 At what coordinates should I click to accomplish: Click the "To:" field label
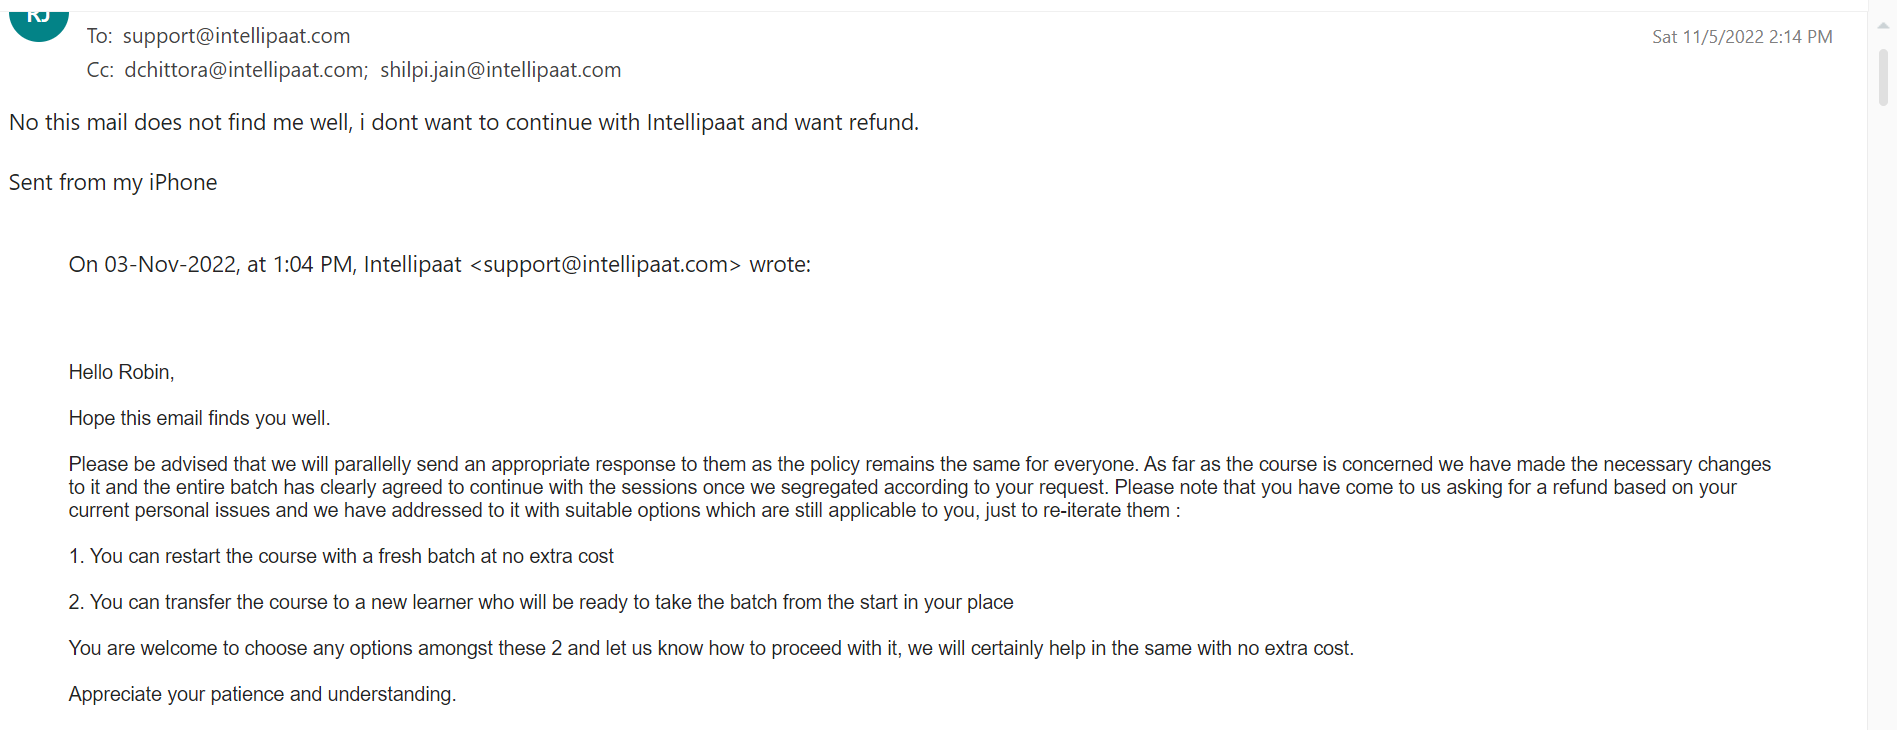[99, 36]
